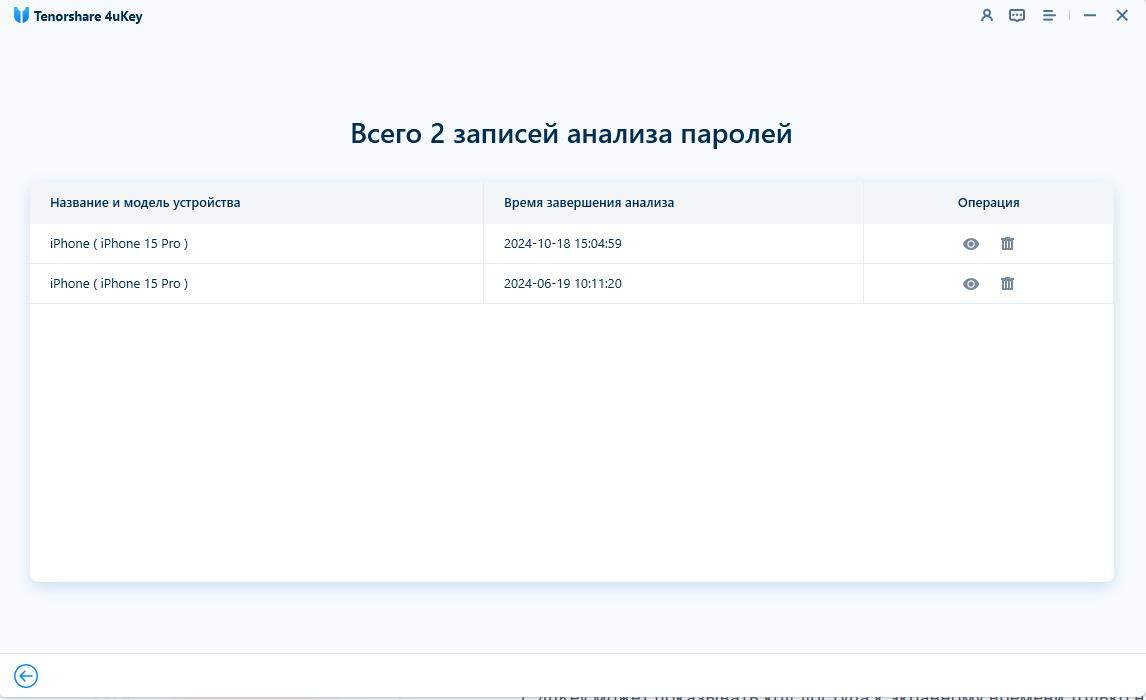1146x700 pixels.
Task: Click the 2024-06-19 10:11:20 timestamp
Action: coord(563,284)
